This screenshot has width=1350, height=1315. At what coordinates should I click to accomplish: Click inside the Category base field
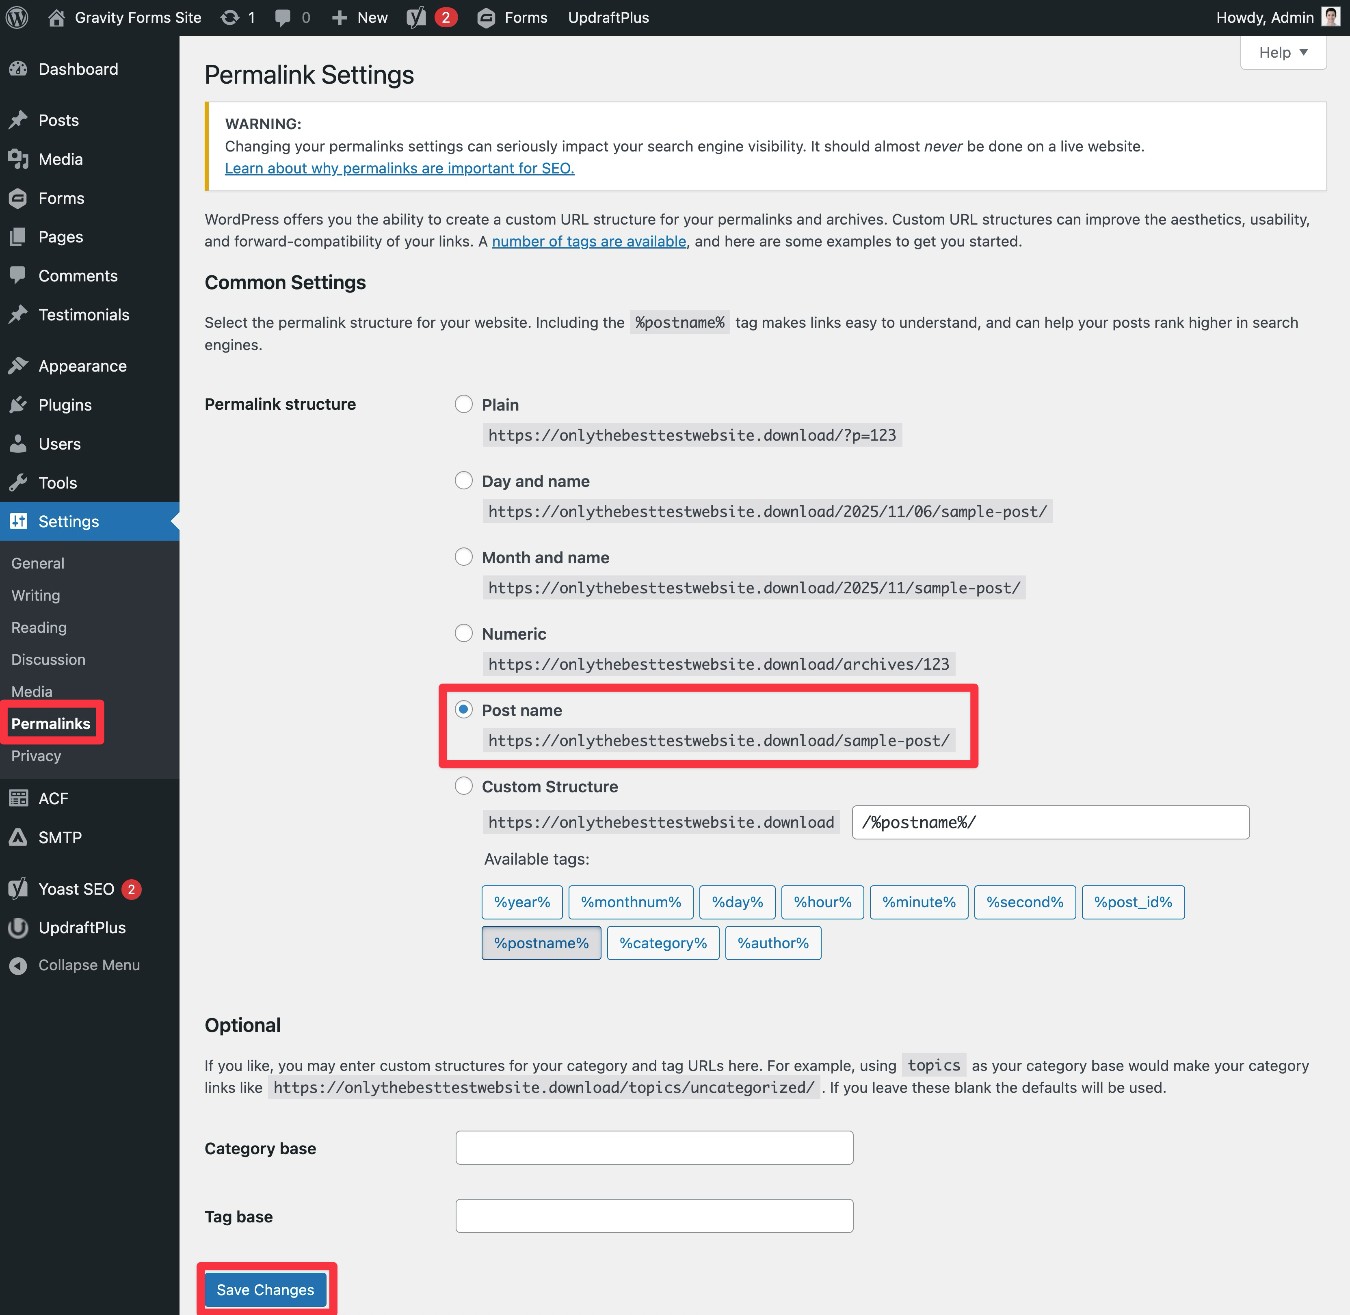coord(654,1147)
